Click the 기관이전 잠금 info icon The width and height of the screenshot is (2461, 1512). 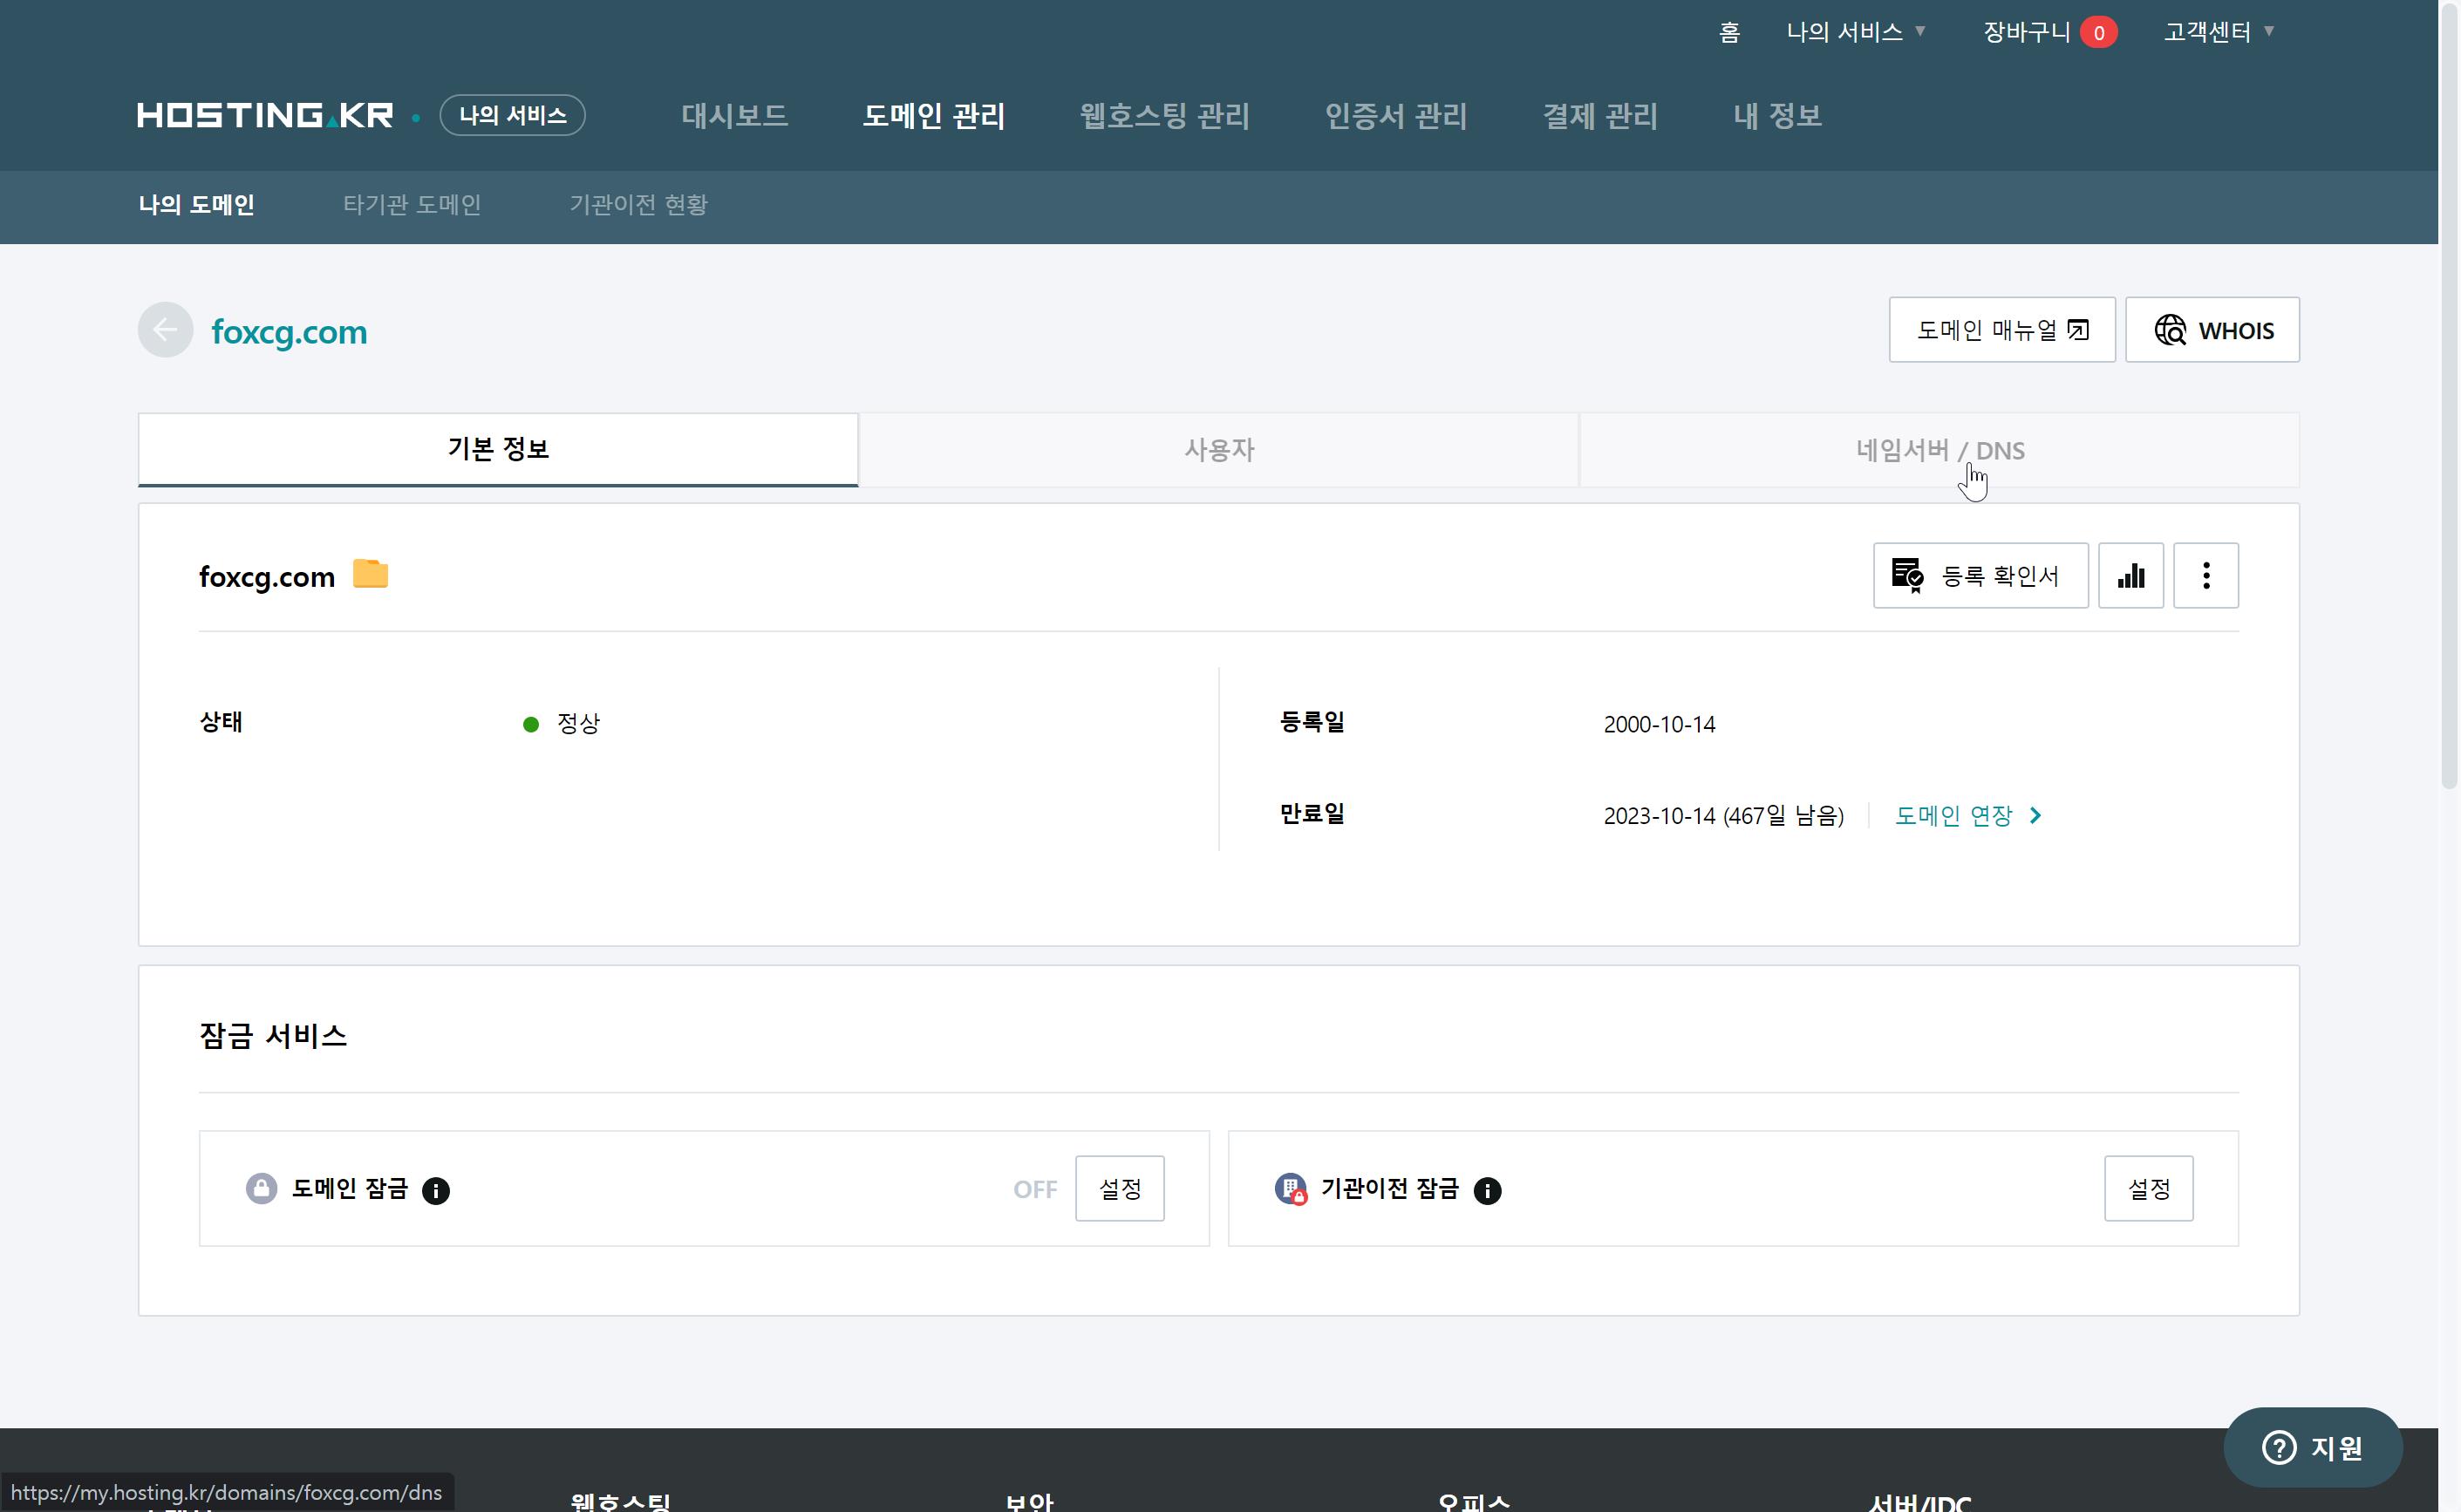(1487, 1190)
